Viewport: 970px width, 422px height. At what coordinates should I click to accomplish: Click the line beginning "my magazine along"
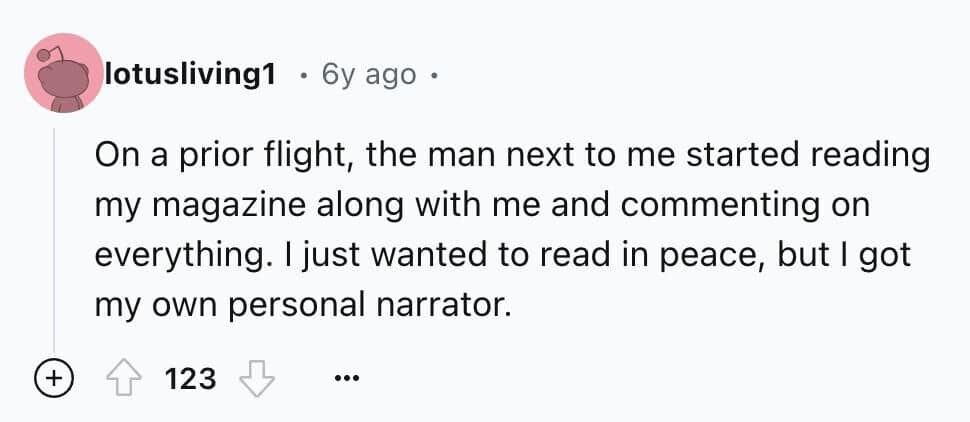tap(482, 205)
